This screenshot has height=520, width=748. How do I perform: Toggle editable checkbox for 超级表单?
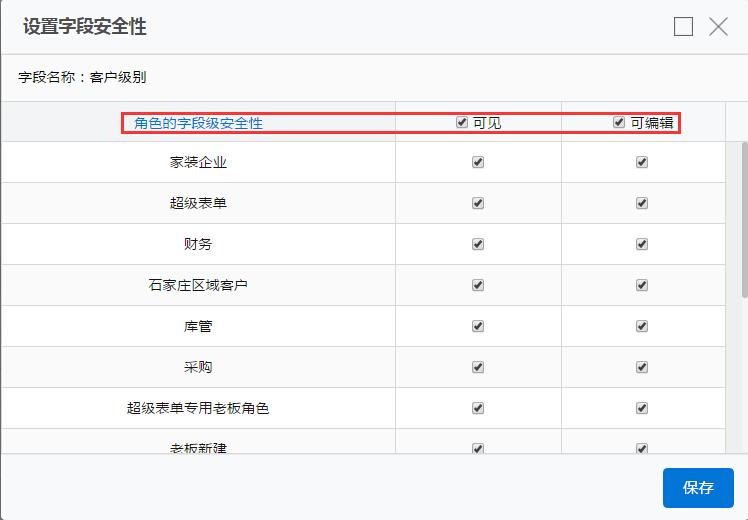[x=642, y=203]
